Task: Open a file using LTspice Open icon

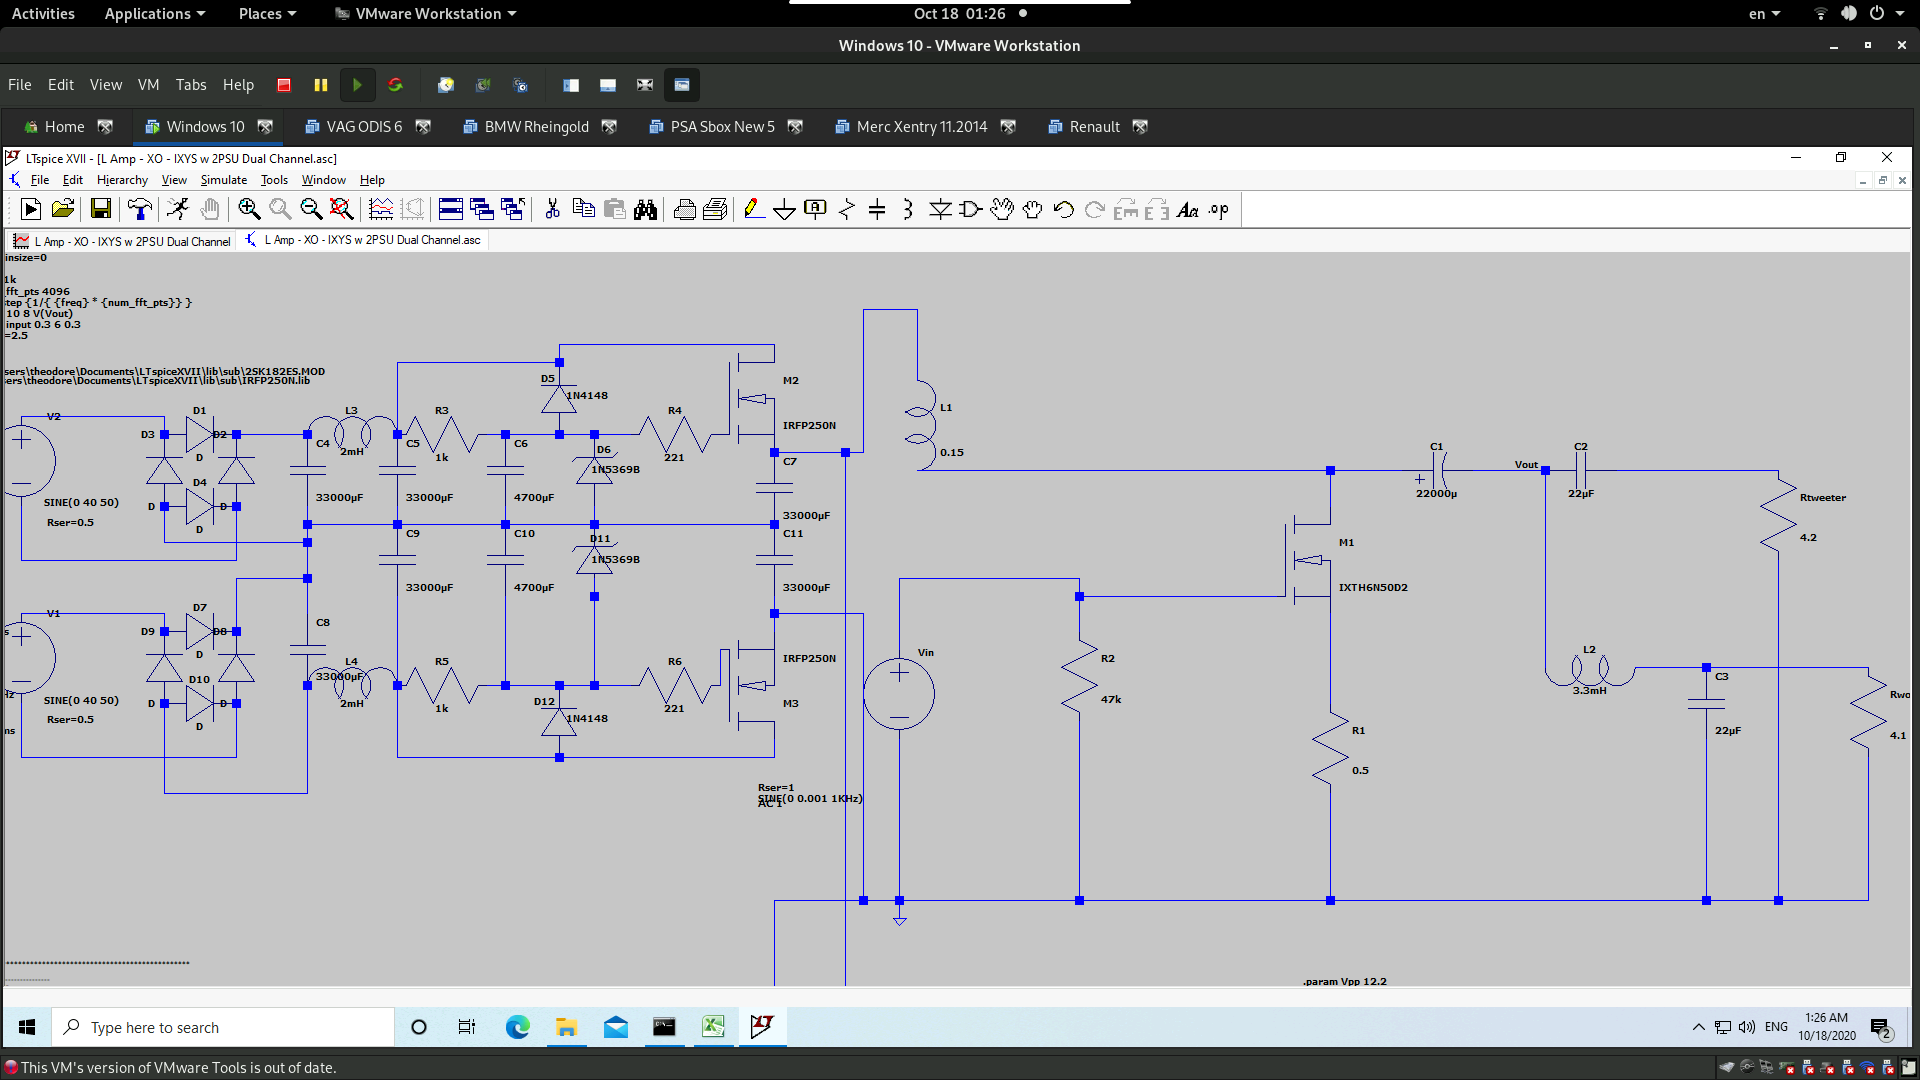Action: (x=63, y=209)
